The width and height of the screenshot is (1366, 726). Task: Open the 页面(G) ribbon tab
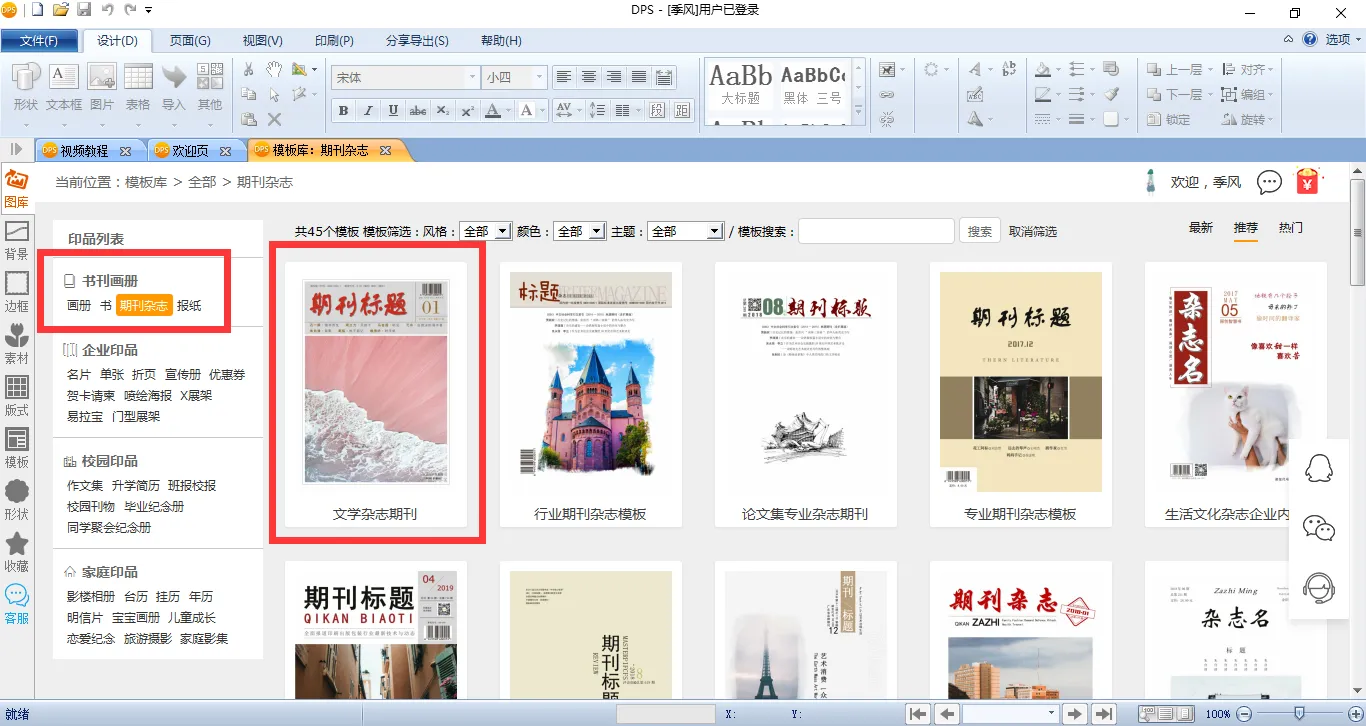click(190, 41)
